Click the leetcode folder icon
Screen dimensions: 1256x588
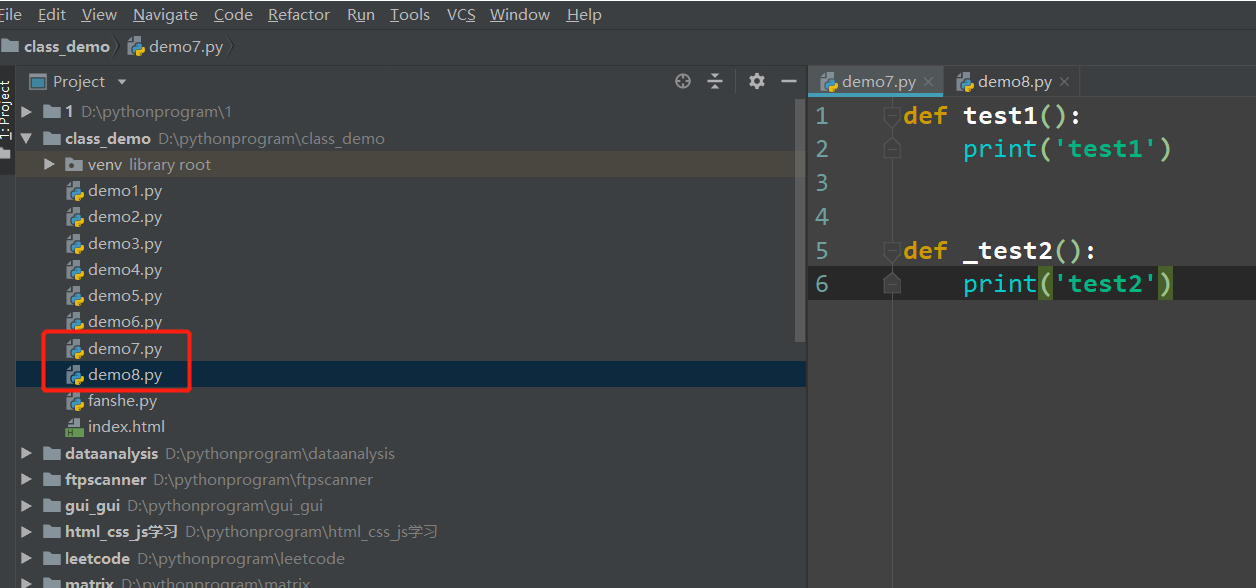51,558
